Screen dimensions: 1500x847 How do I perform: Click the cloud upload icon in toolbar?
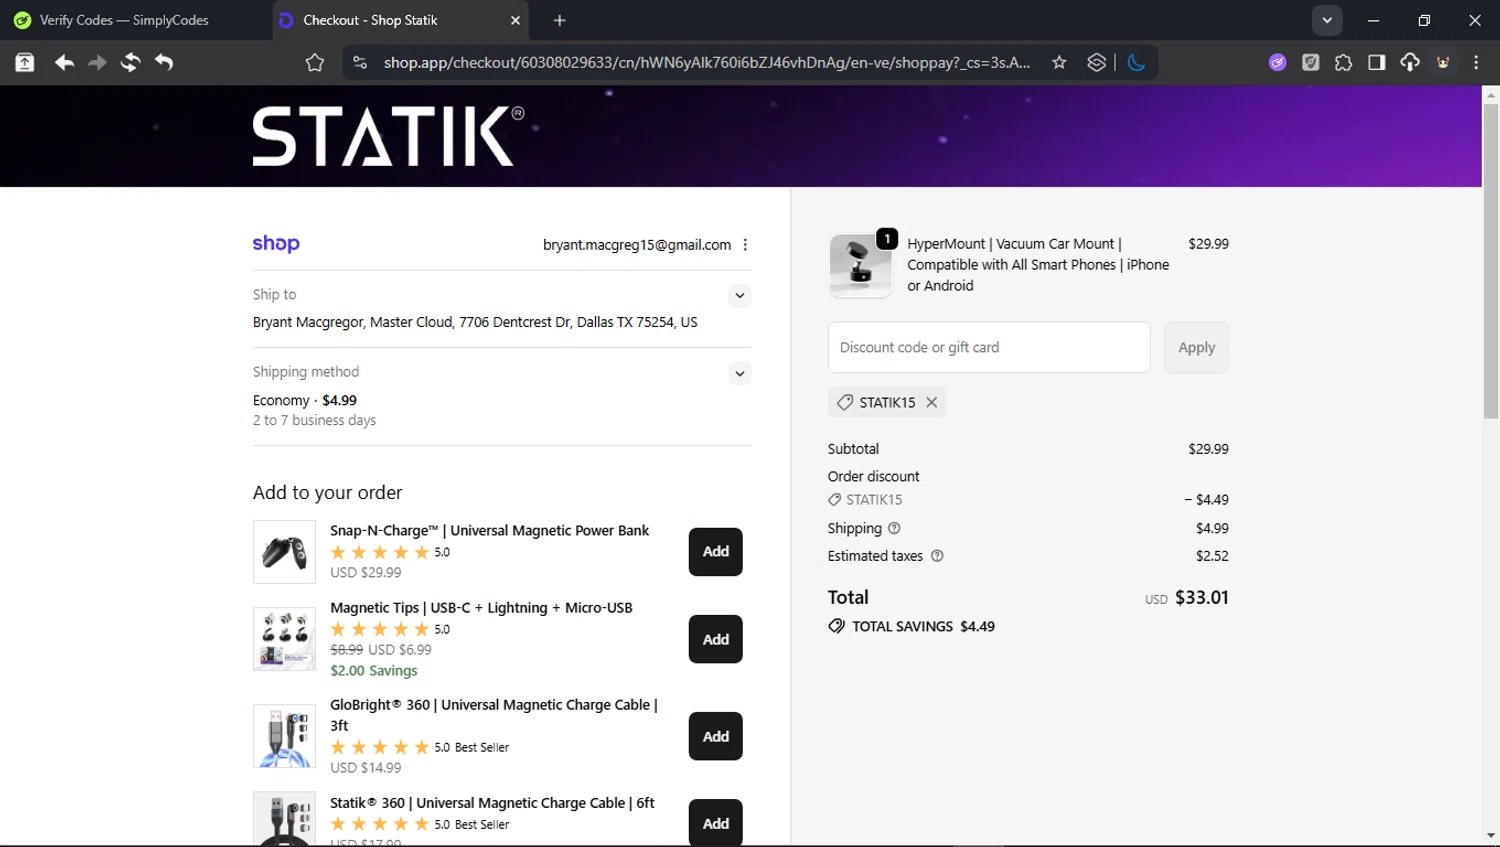(1410, 63)
